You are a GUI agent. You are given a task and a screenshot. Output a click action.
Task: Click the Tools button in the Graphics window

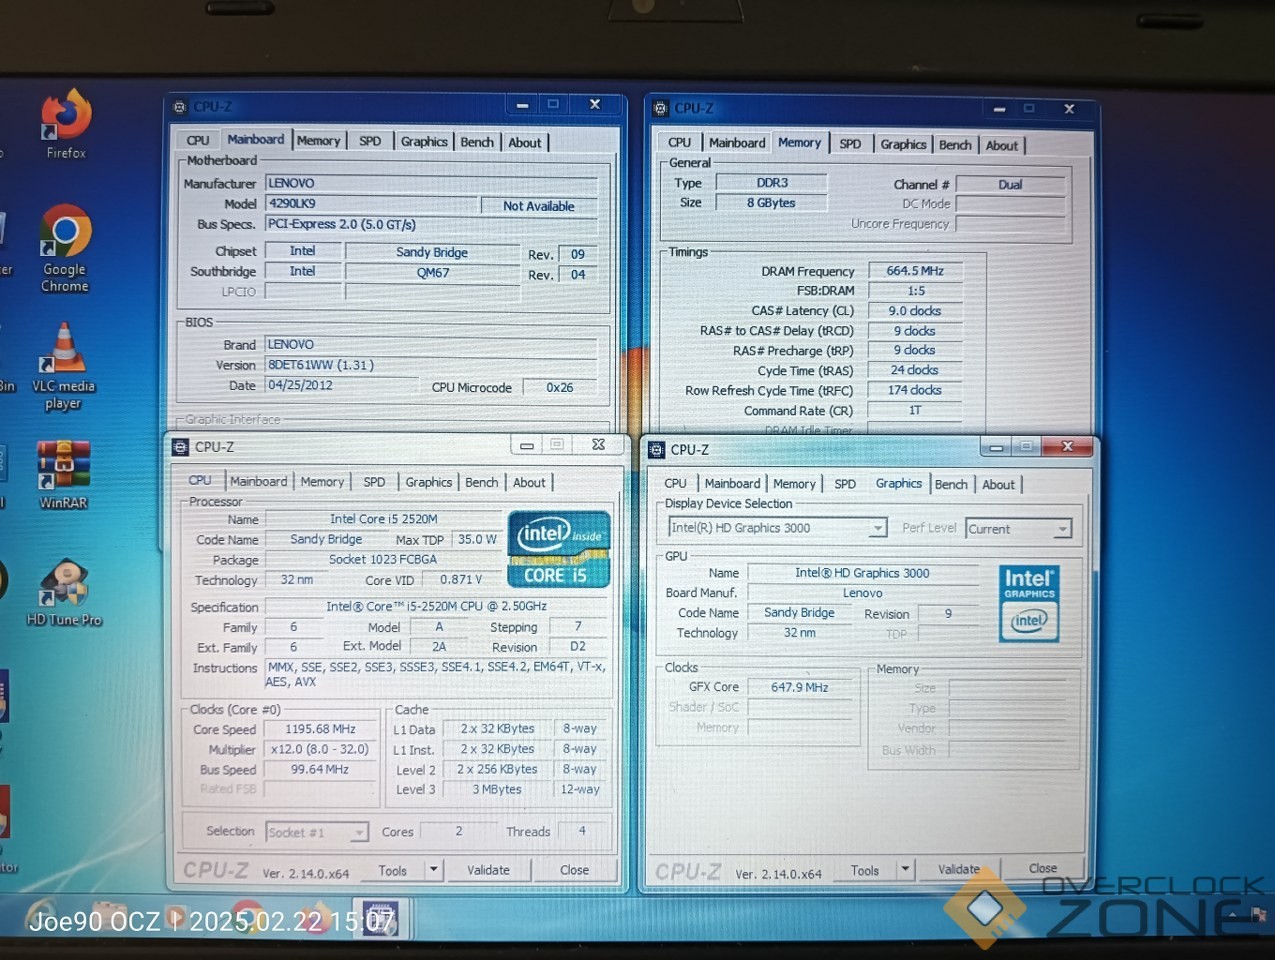tap(865, 870)
